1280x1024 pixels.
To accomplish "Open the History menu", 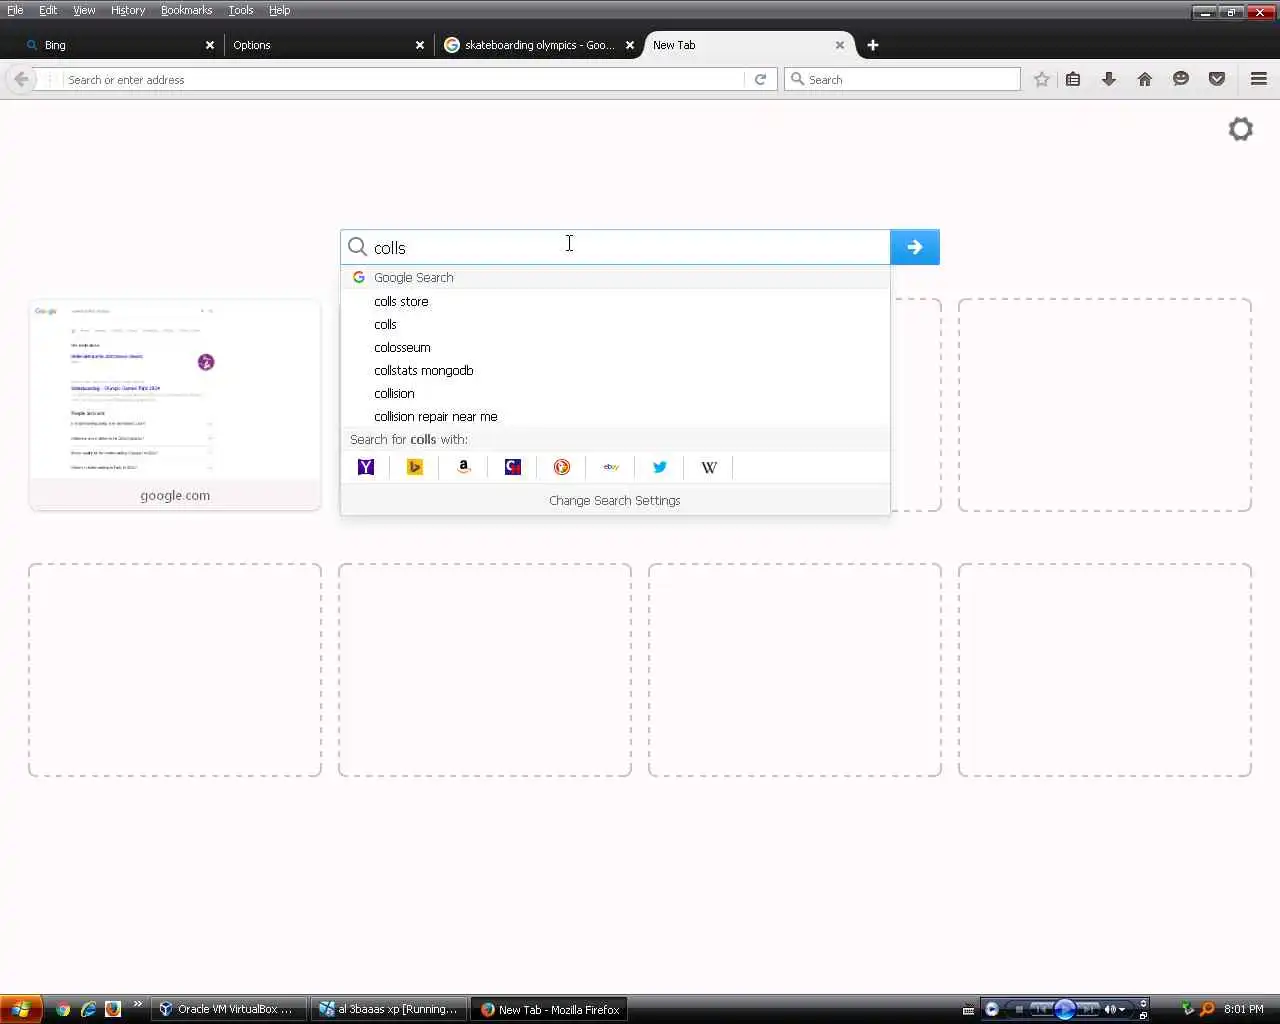I will click(128, 10).
